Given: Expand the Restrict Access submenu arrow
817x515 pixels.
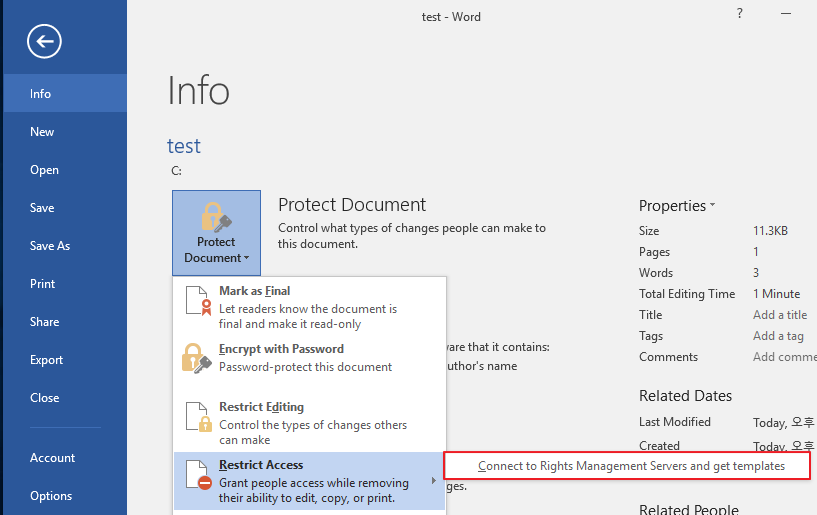Looking at the screenshot, I should (434, 481).
